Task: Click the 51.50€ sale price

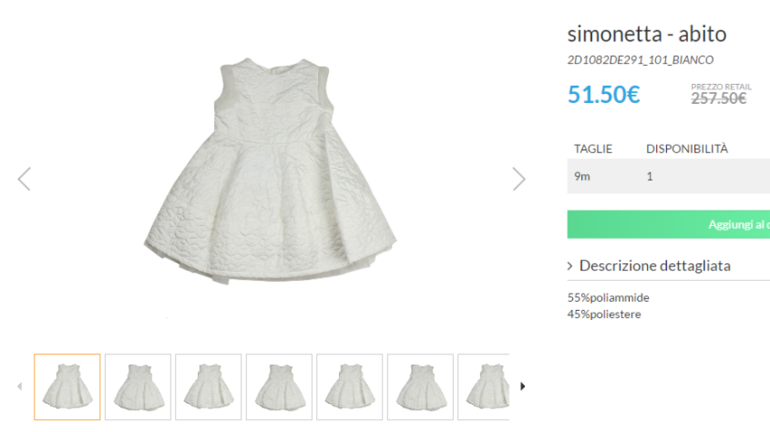Action: [603, 95]
